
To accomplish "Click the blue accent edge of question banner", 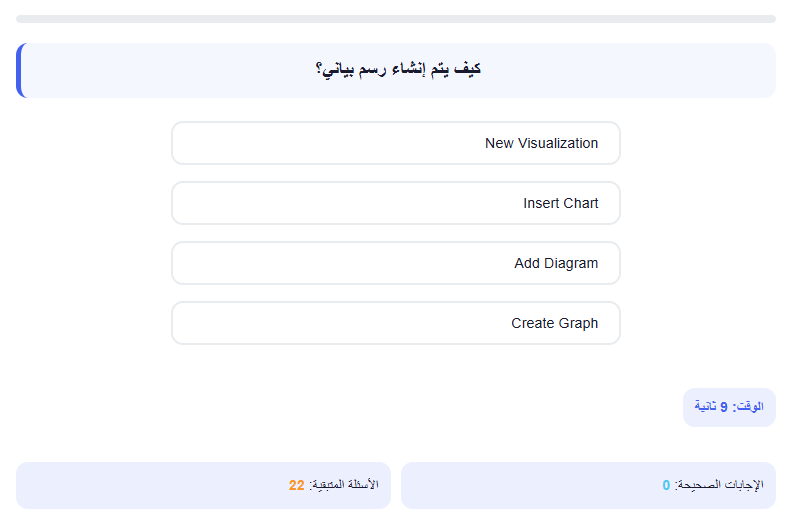I will click(x=20, y=70).
